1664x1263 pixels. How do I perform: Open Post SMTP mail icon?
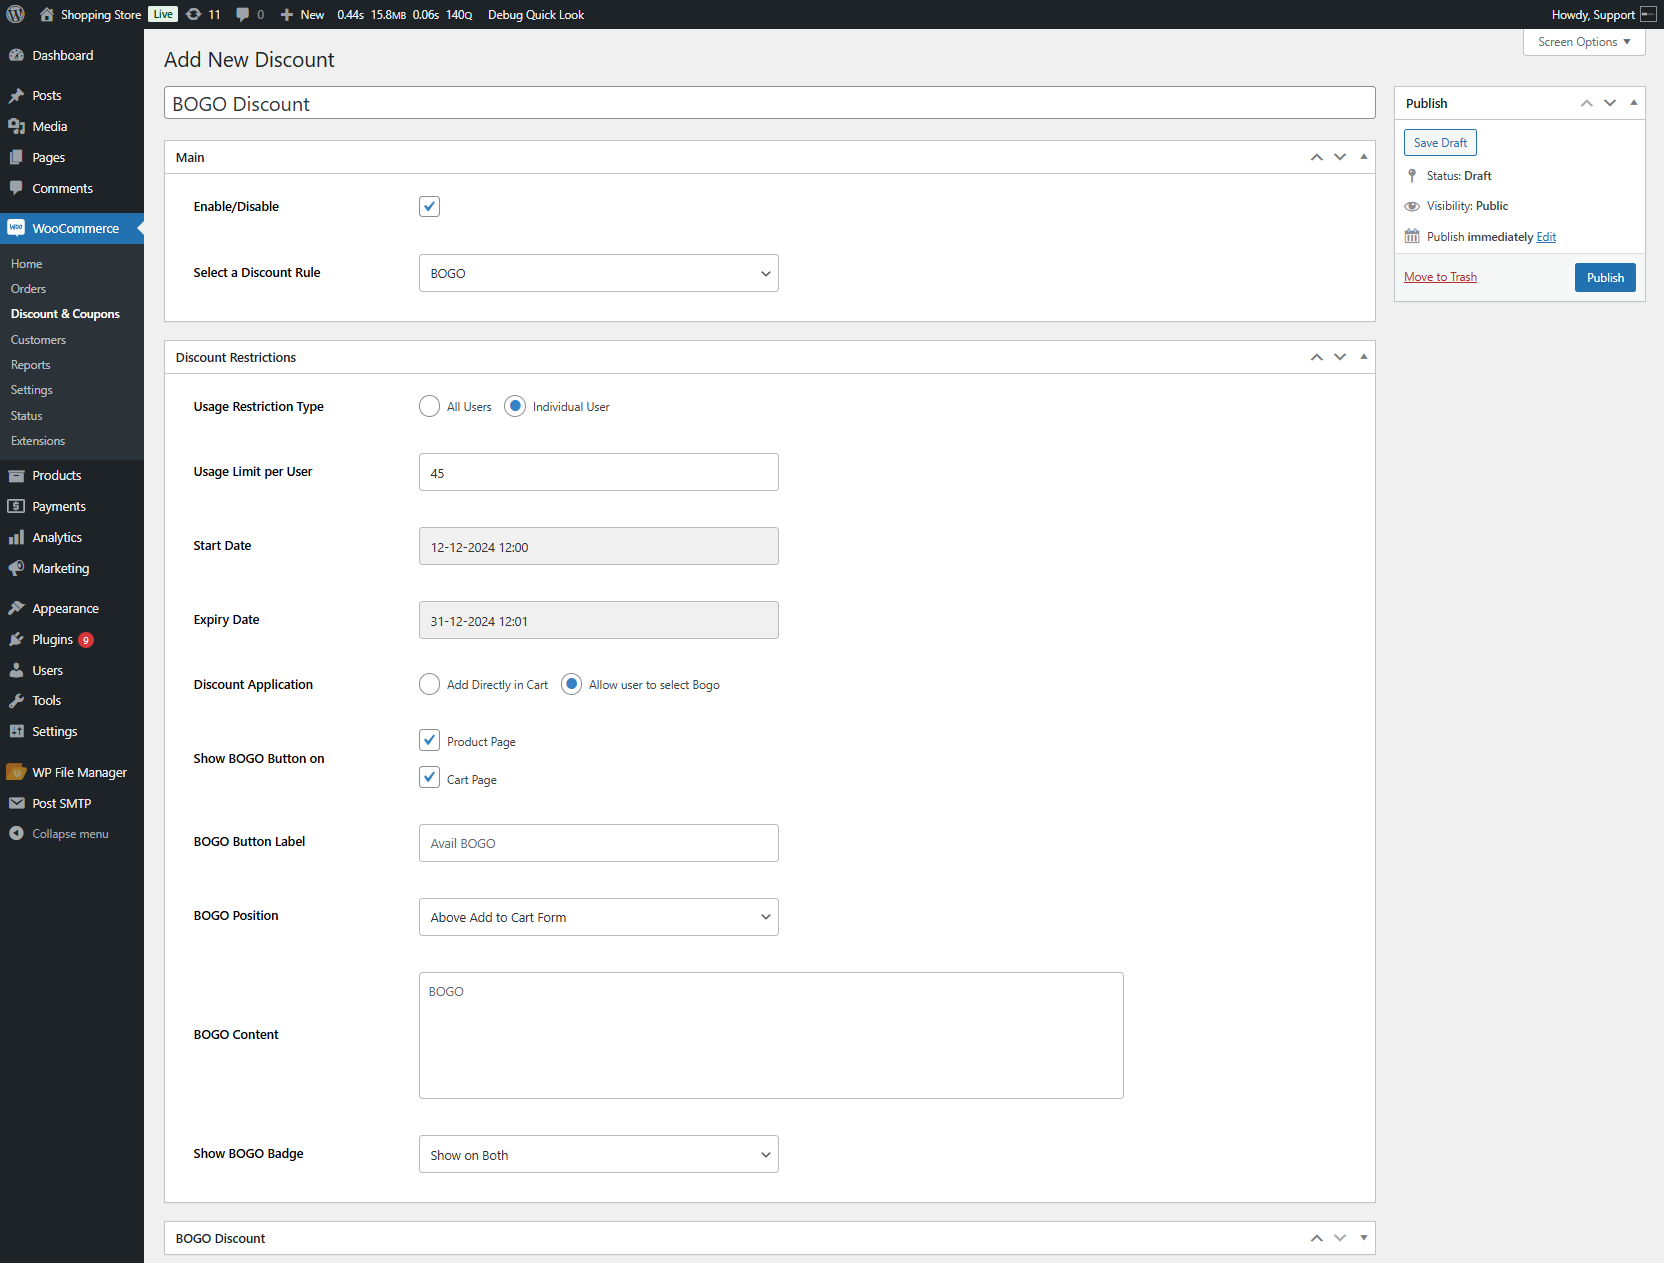[x=16, y=803]
